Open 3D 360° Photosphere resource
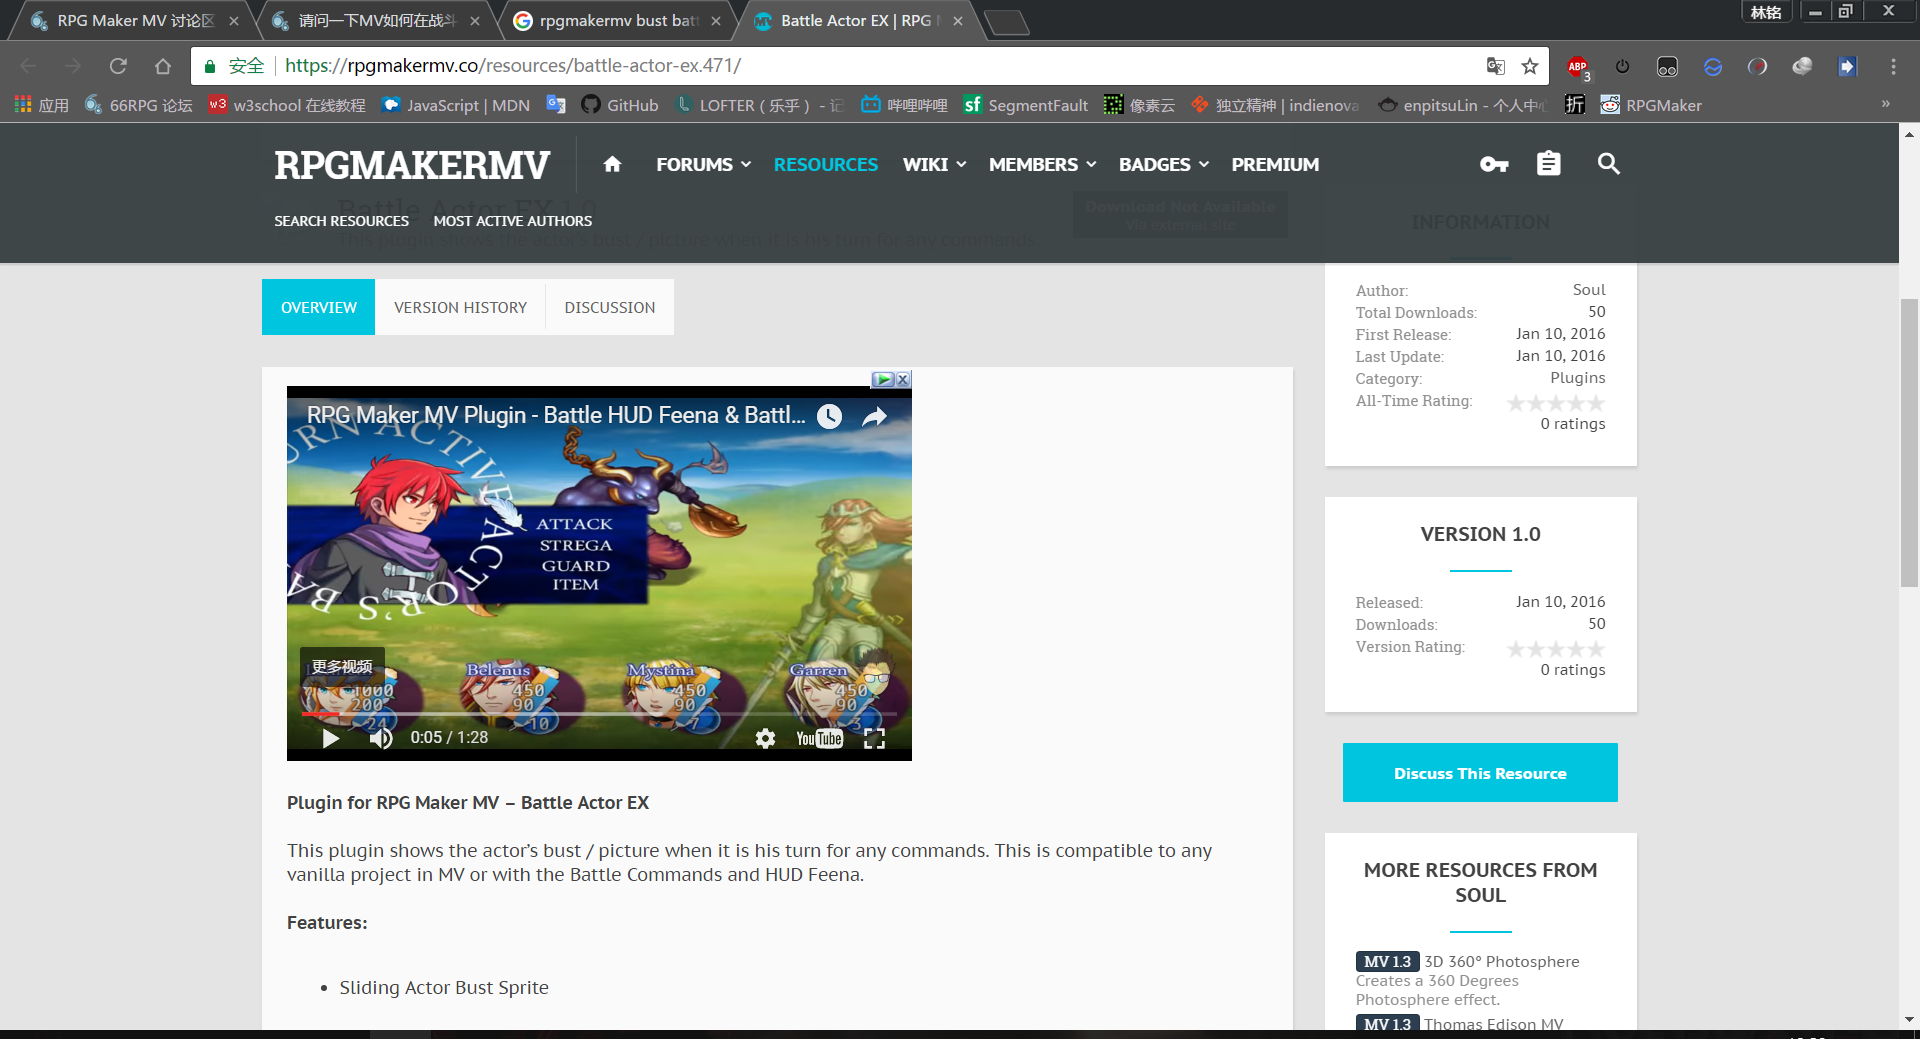The image size is (1920, 1039). pyautogui.click(x=1501, y=961)
